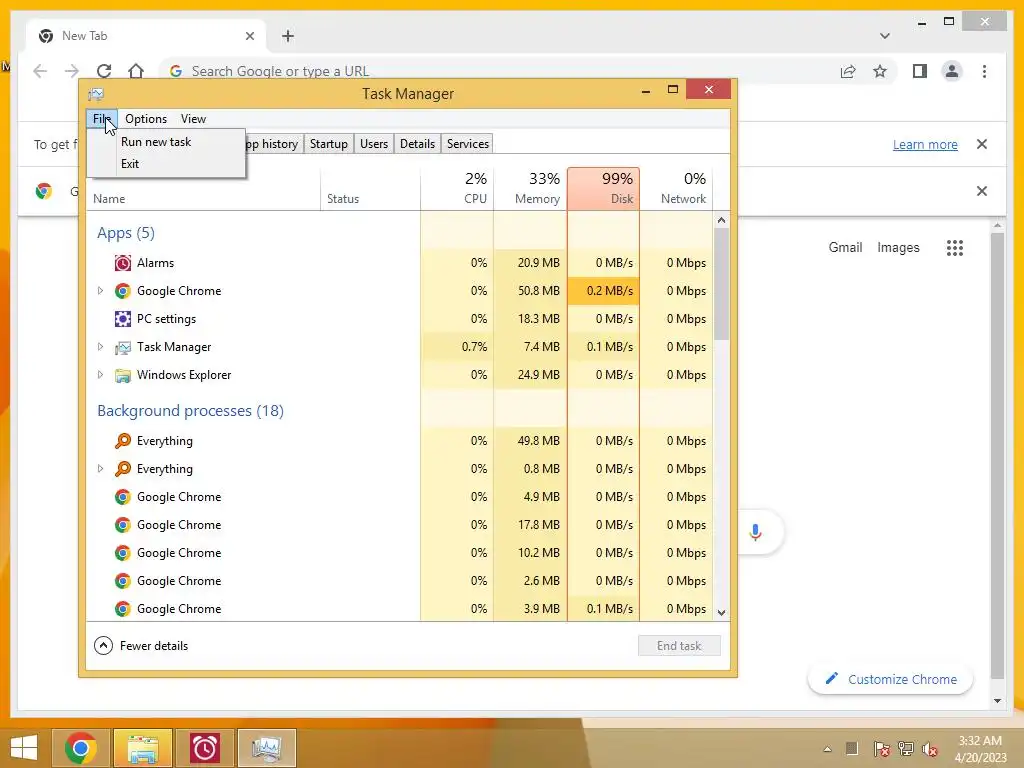The image size is (1024, 768).
Task: Sort by the Disk column header
Action: click(x=603, y=188)
